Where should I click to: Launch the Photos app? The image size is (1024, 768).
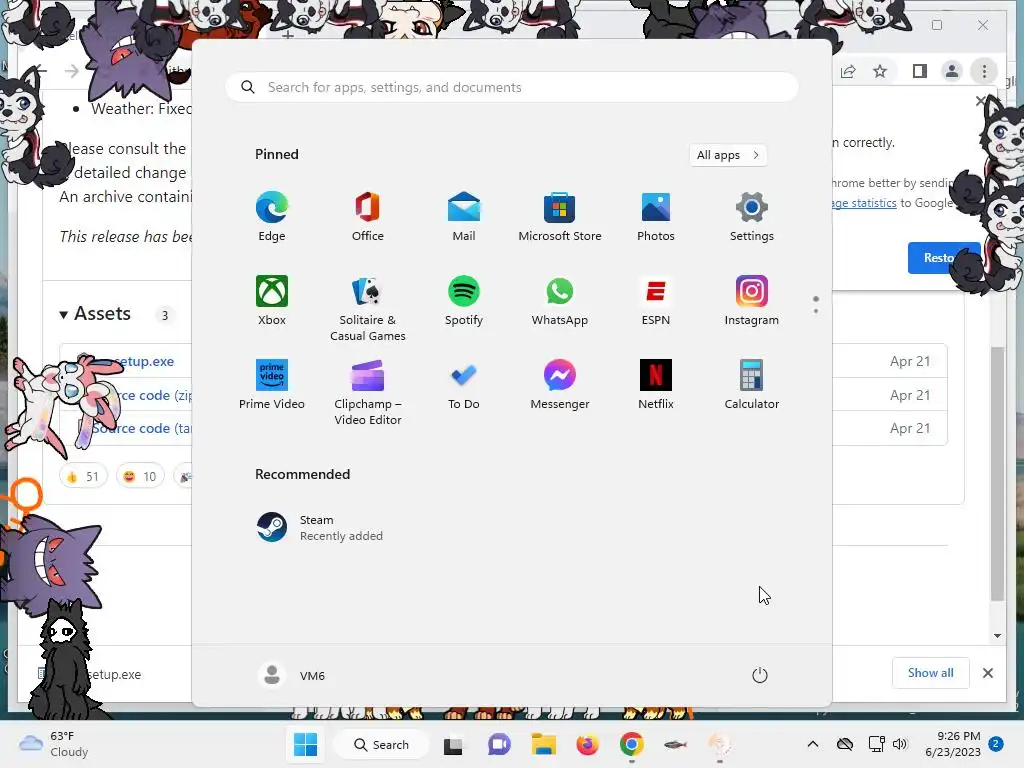coord(656,217)
